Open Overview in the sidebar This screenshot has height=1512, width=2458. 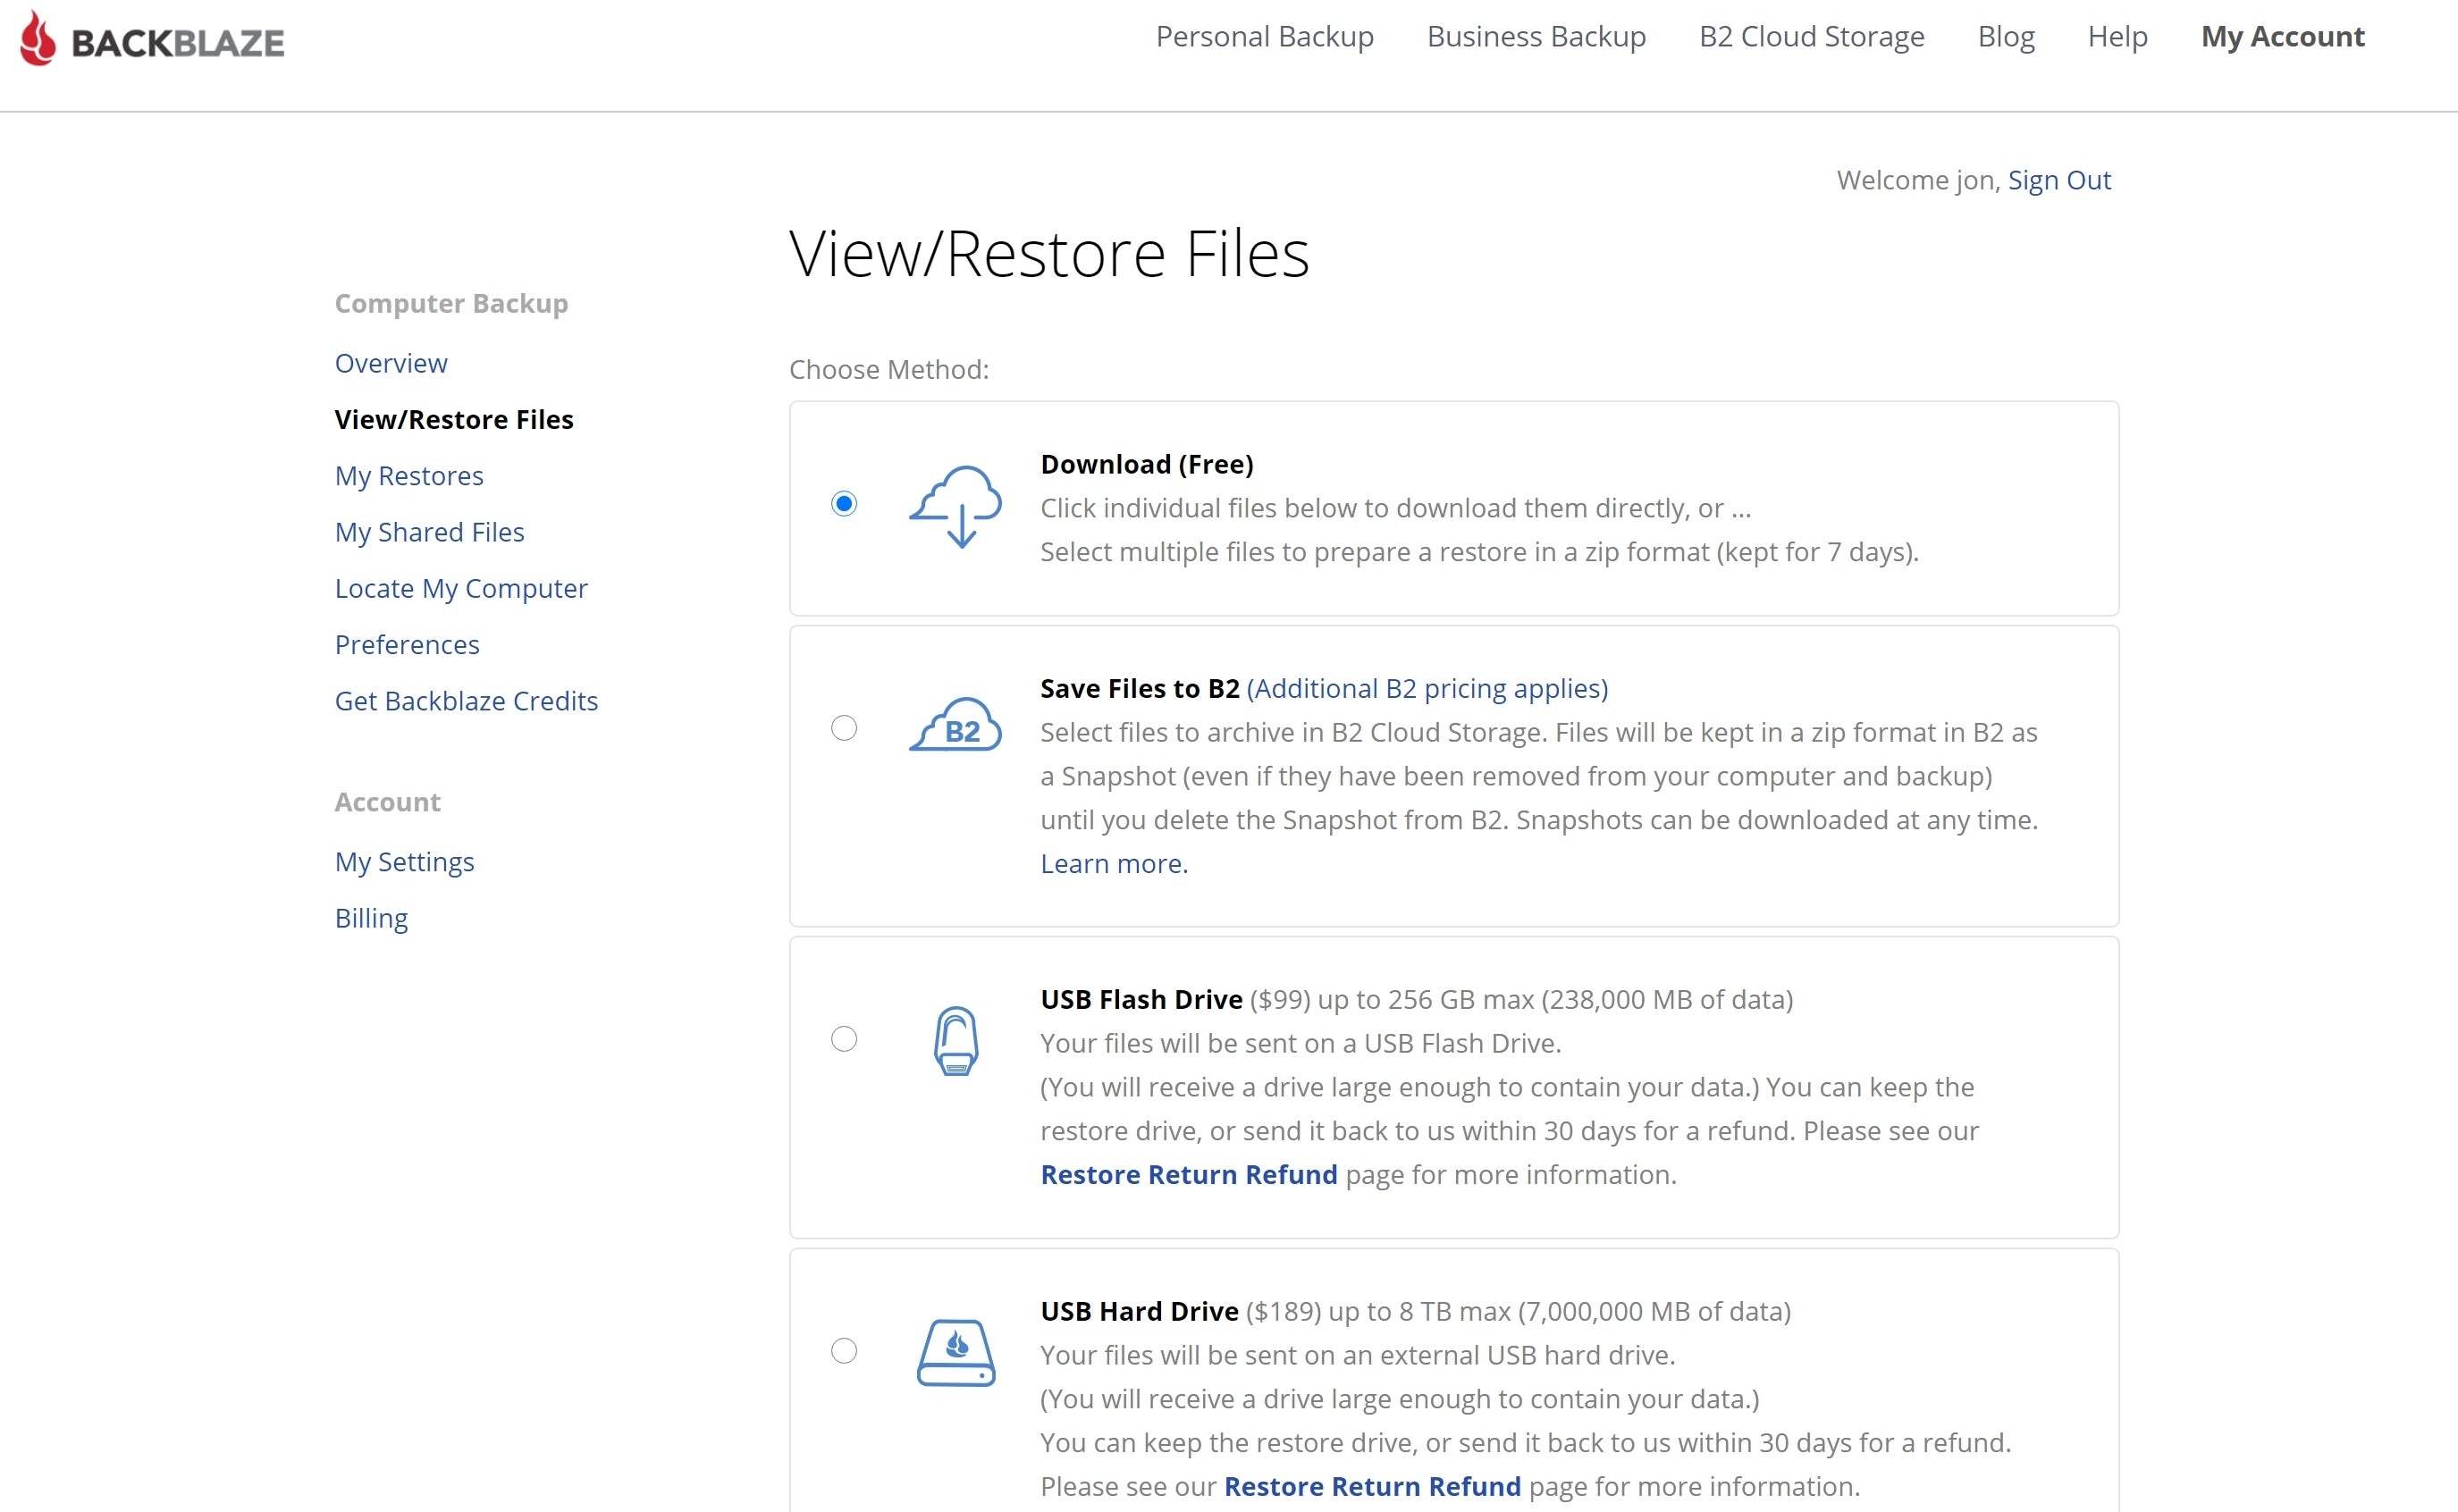click(x=391, y=363)
